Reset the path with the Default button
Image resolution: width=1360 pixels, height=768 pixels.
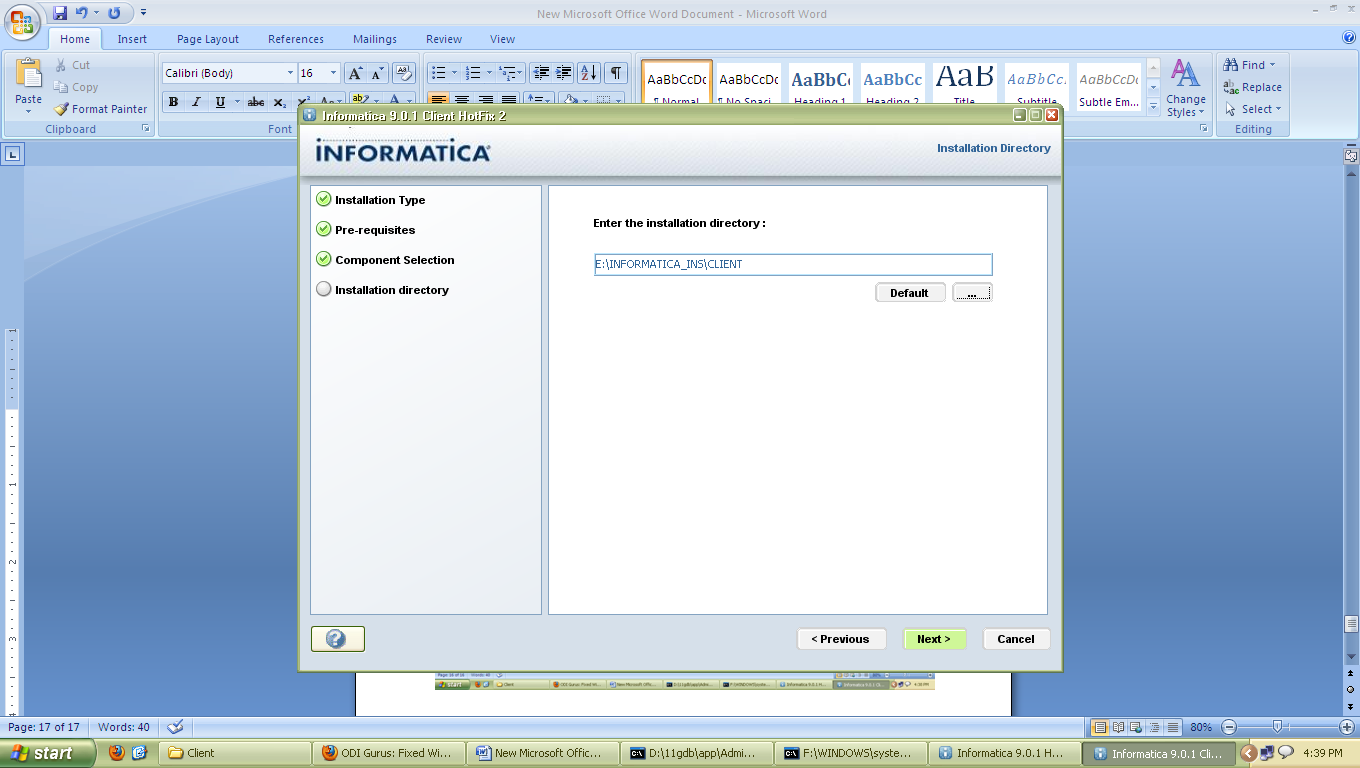910,293
